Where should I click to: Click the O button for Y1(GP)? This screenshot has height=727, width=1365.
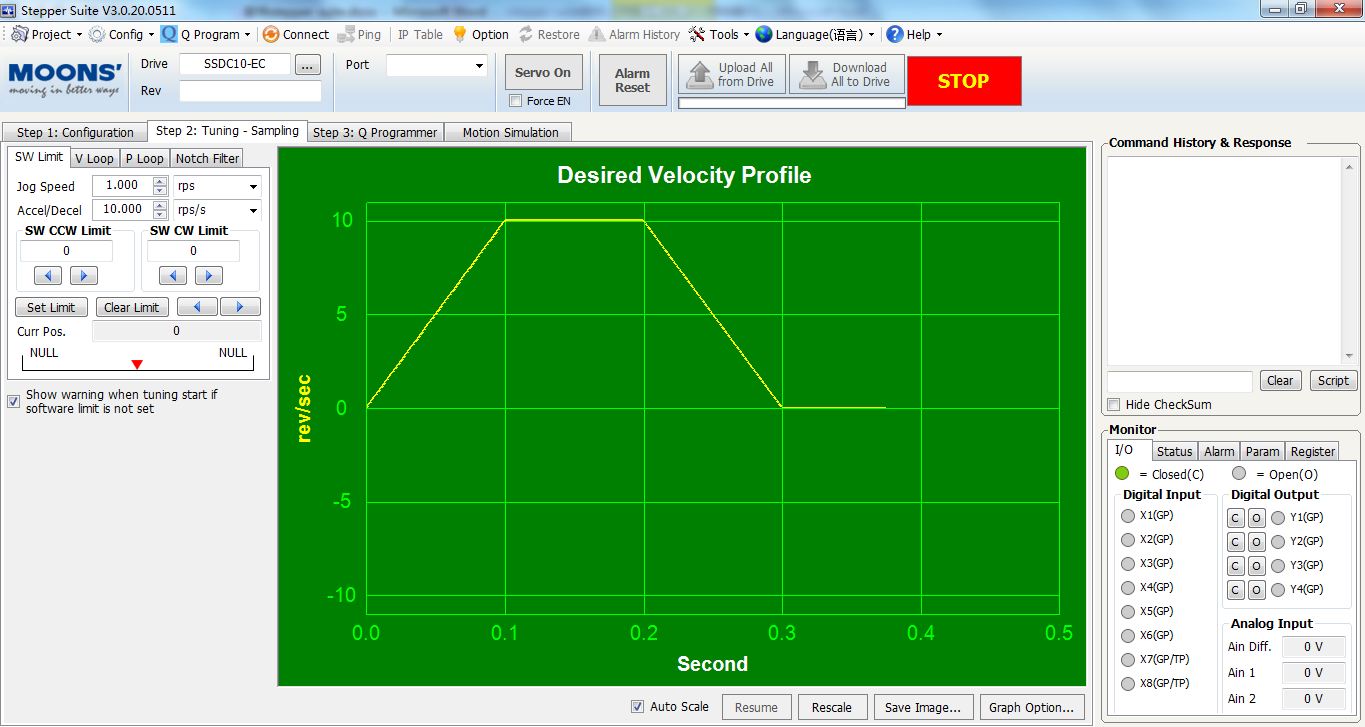point(1257,518)
